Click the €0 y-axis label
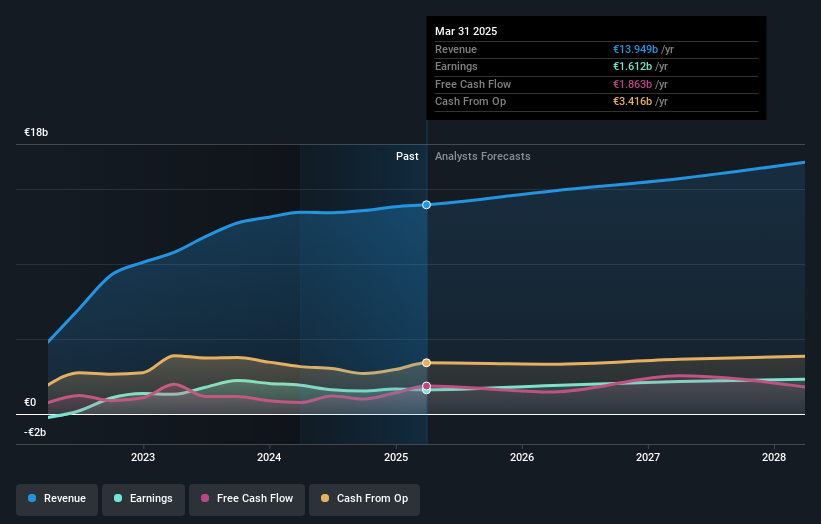The height and width of the screenshot is (524, 821). click(x=30, y=403)
